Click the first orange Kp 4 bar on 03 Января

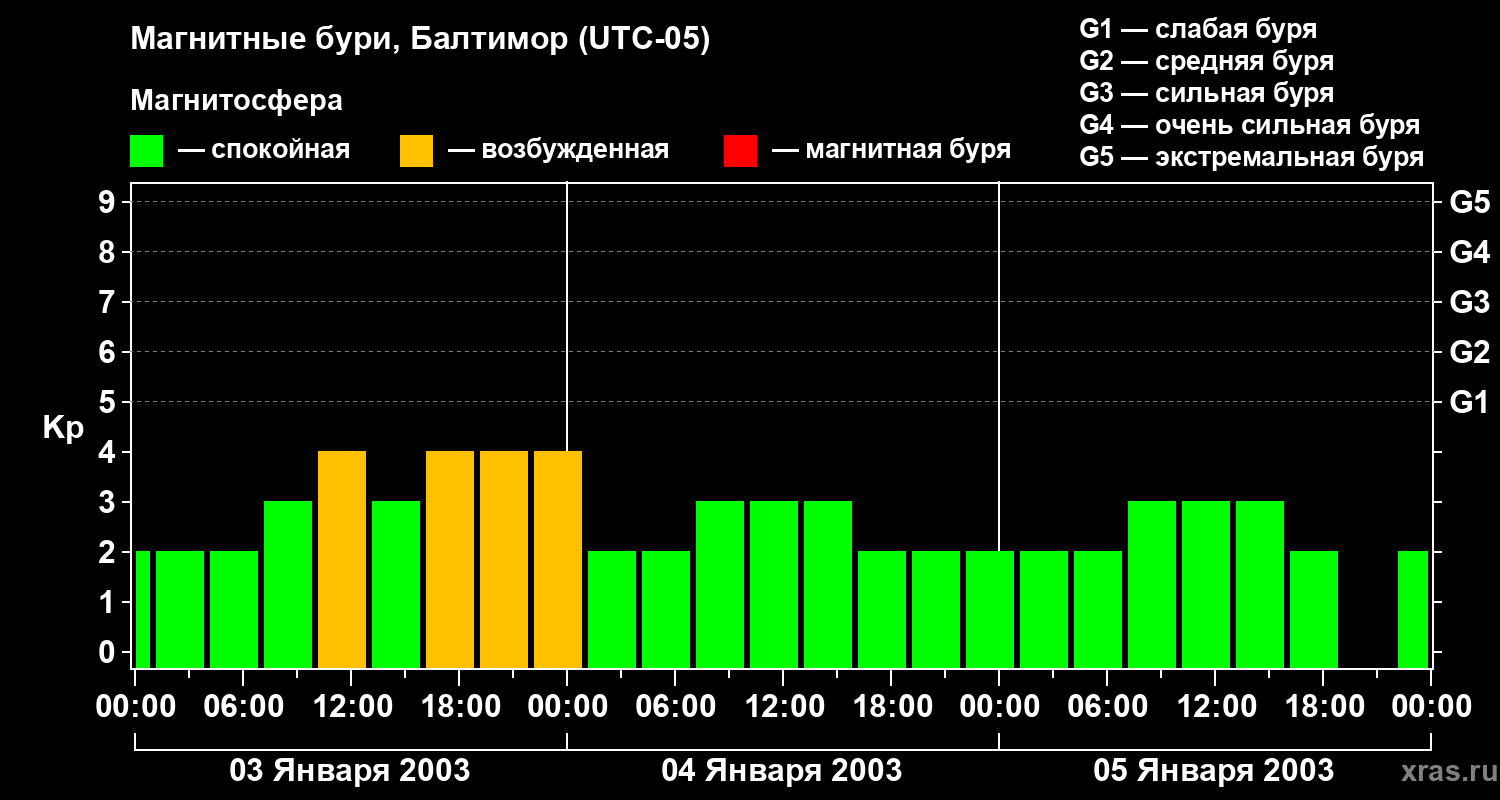[342, 559]
